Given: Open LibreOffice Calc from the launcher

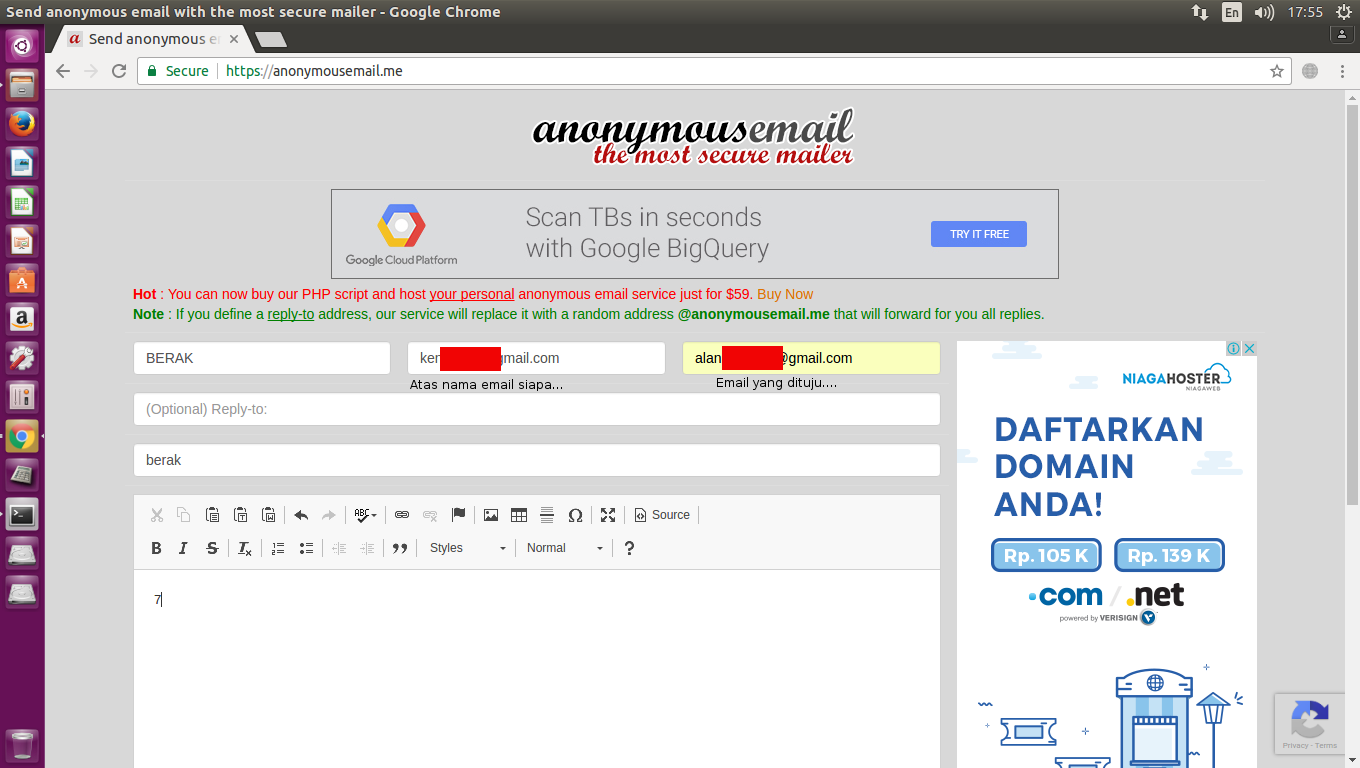Looking at the screenshot, I should pyautogui.click(x=22, y=201).
